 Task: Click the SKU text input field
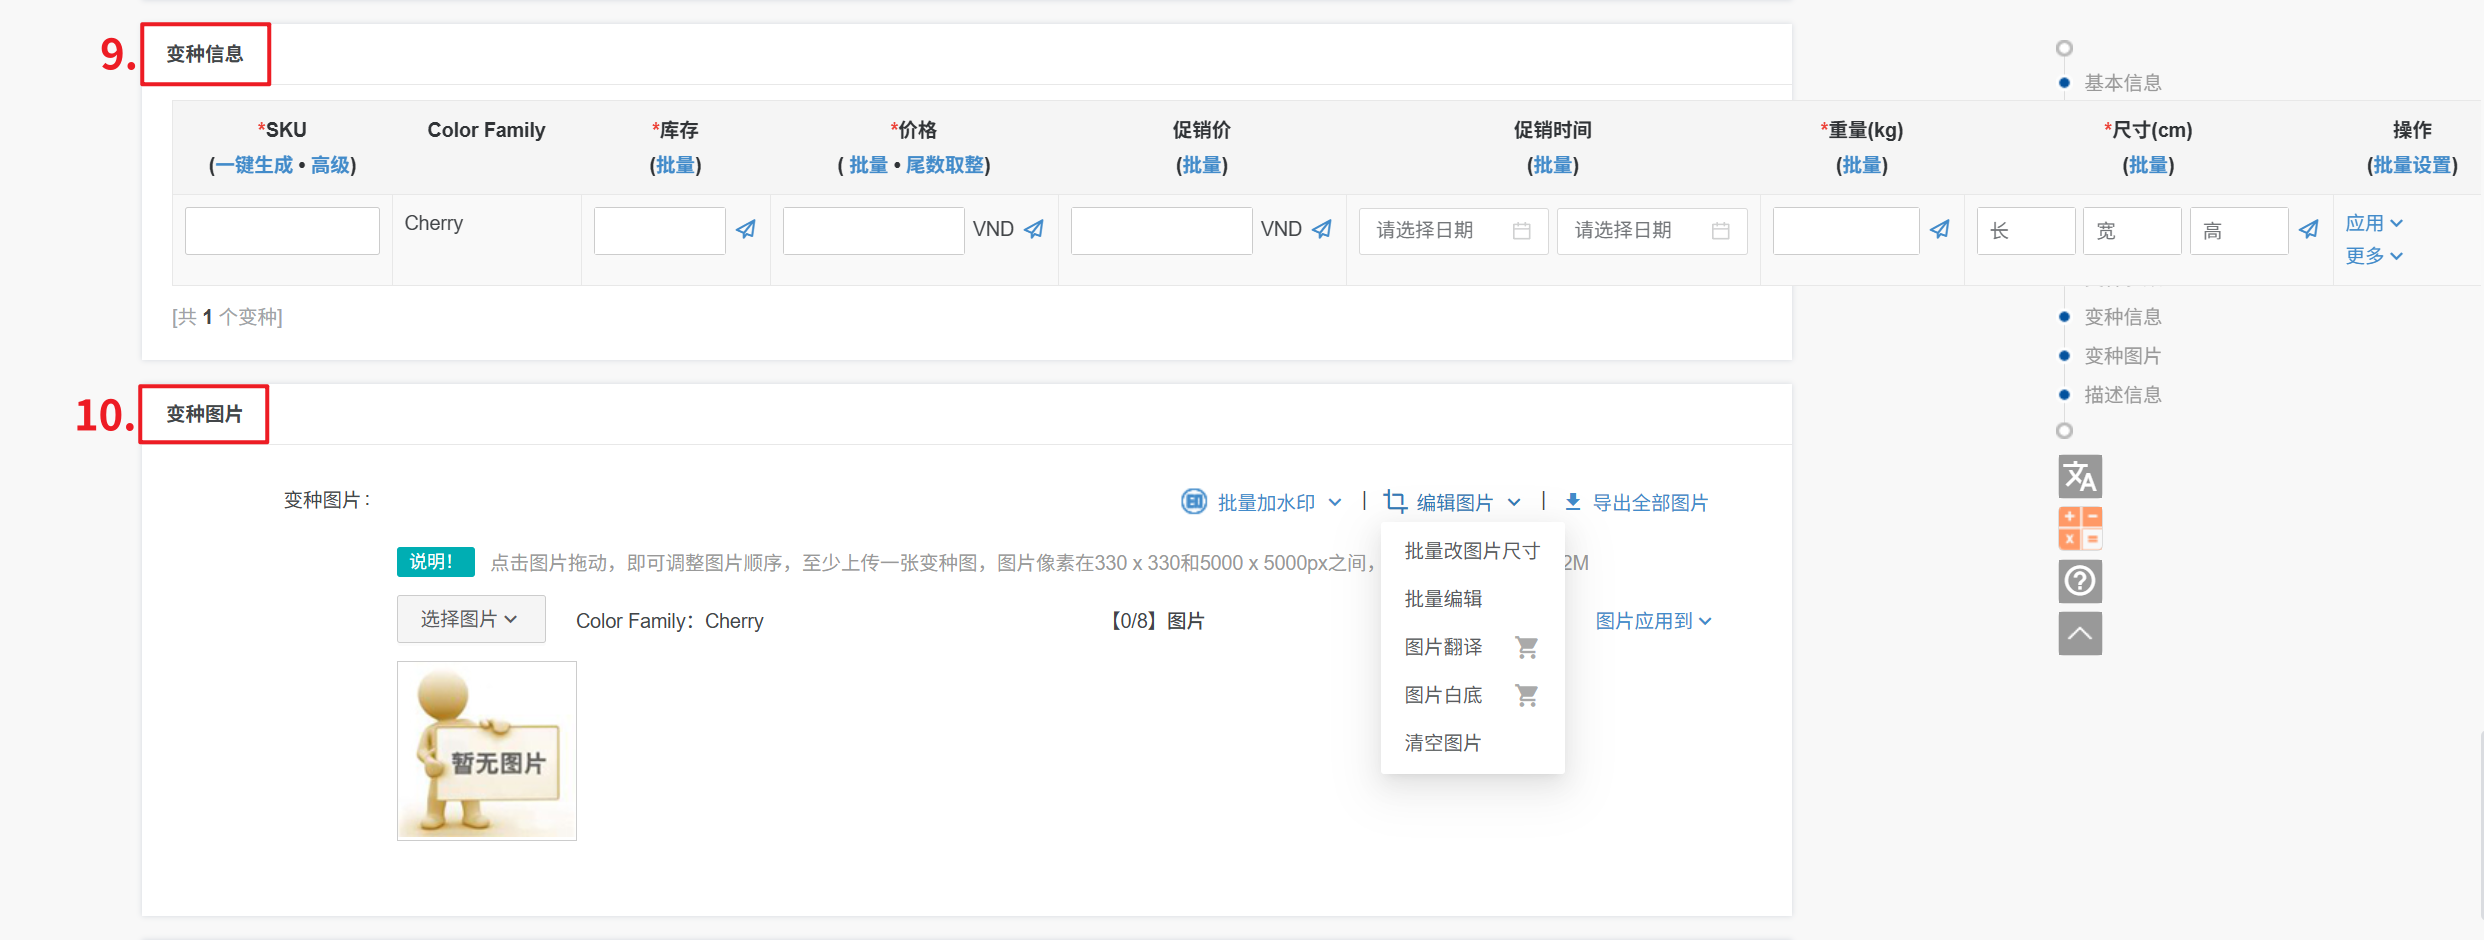click(x=282, y=231)
